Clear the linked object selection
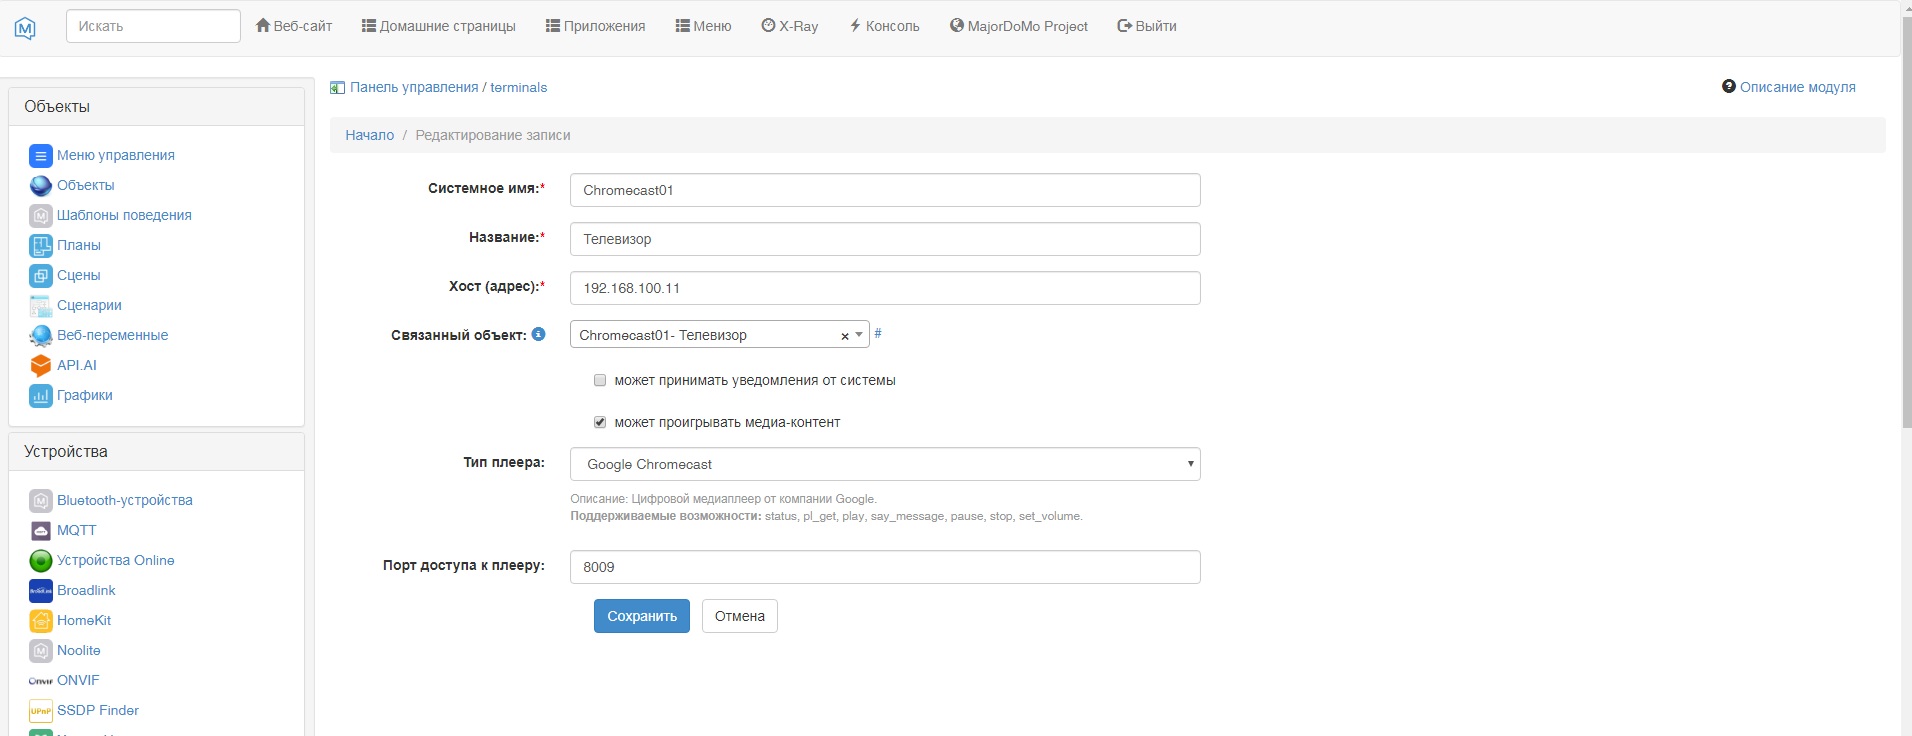Screen dimensions: 1912x736 845,336
